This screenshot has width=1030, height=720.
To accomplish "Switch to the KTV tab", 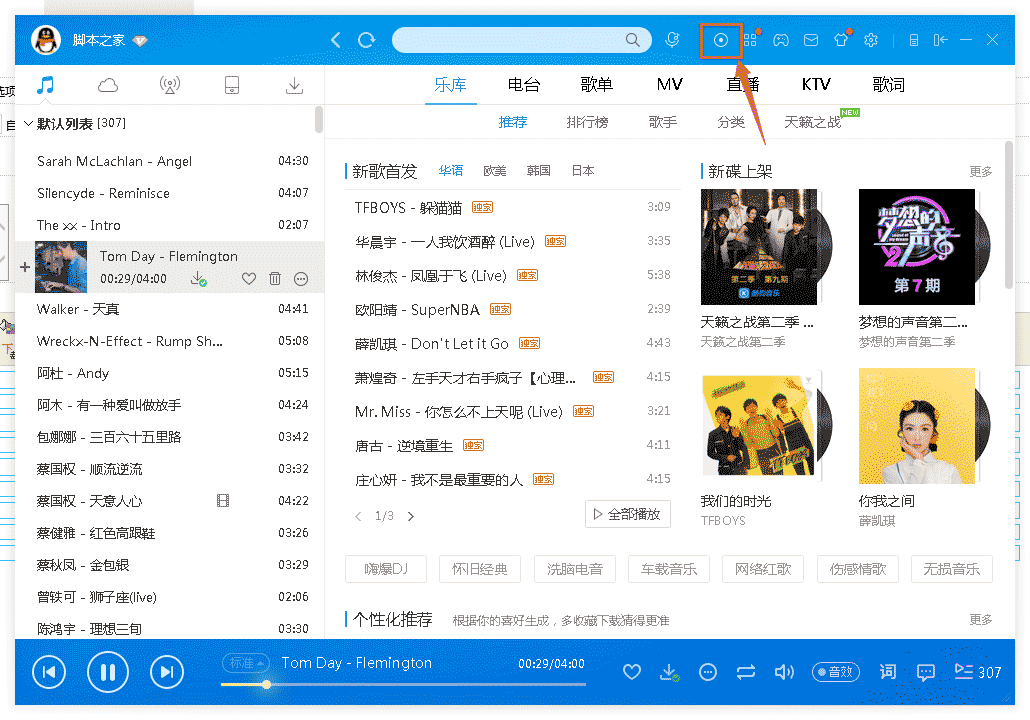I will point(816,85).
